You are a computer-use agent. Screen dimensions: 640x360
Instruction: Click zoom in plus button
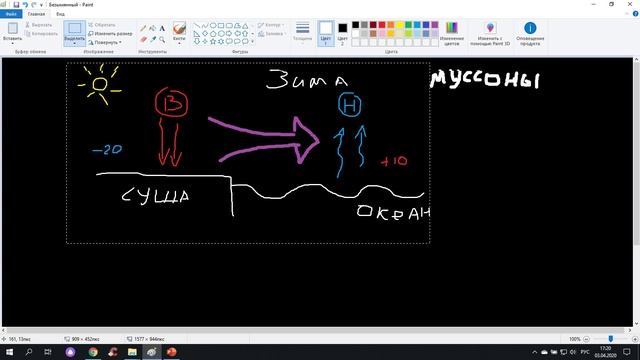click(x=635, y=339)
